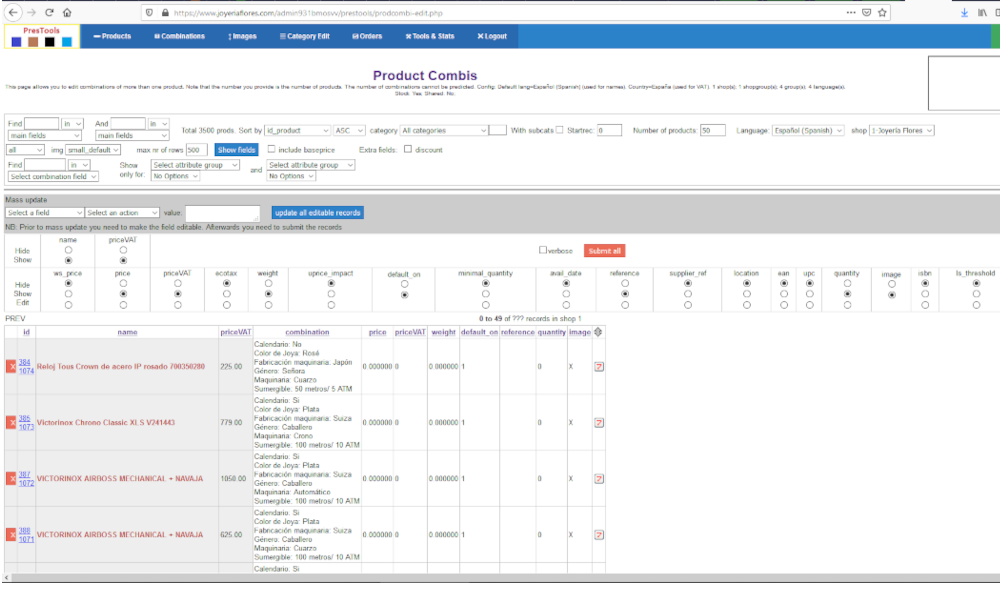Open edit icon for 1050.00 Airboss row

coord(599,479)
